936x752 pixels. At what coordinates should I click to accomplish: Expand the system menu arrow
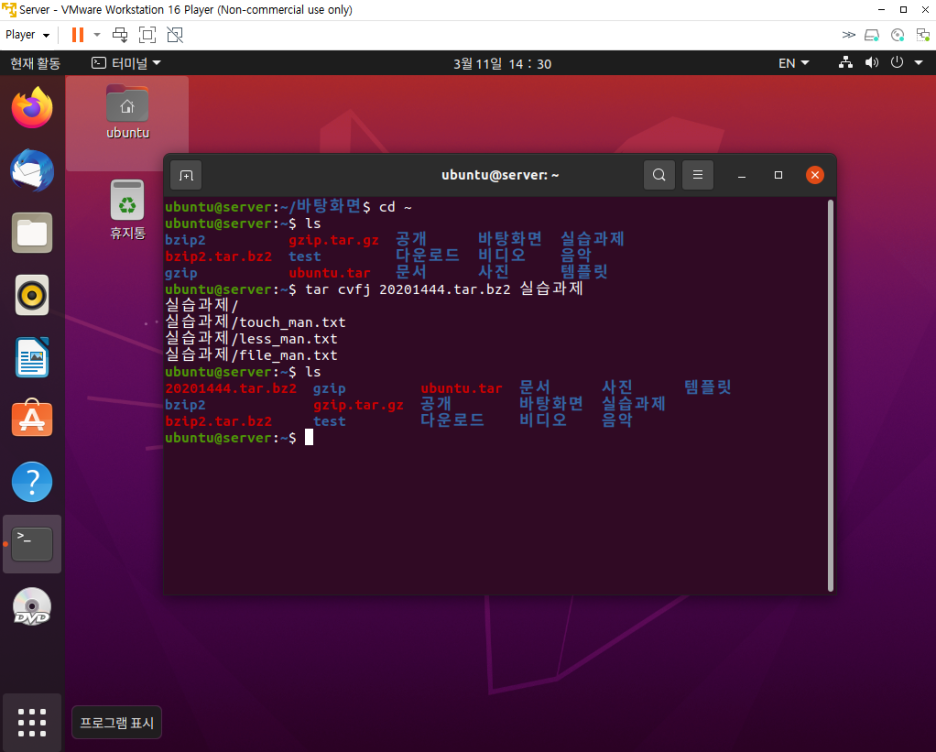click(919, 63)
